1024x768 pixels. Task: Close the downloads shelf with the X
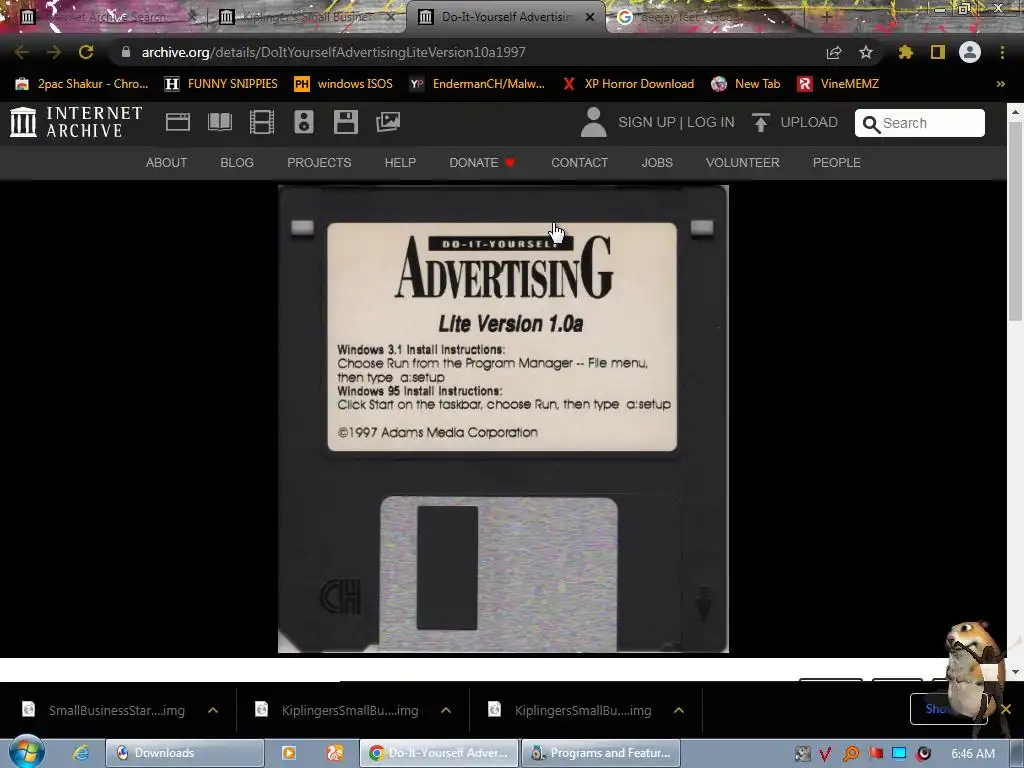tap(1006, 709)
